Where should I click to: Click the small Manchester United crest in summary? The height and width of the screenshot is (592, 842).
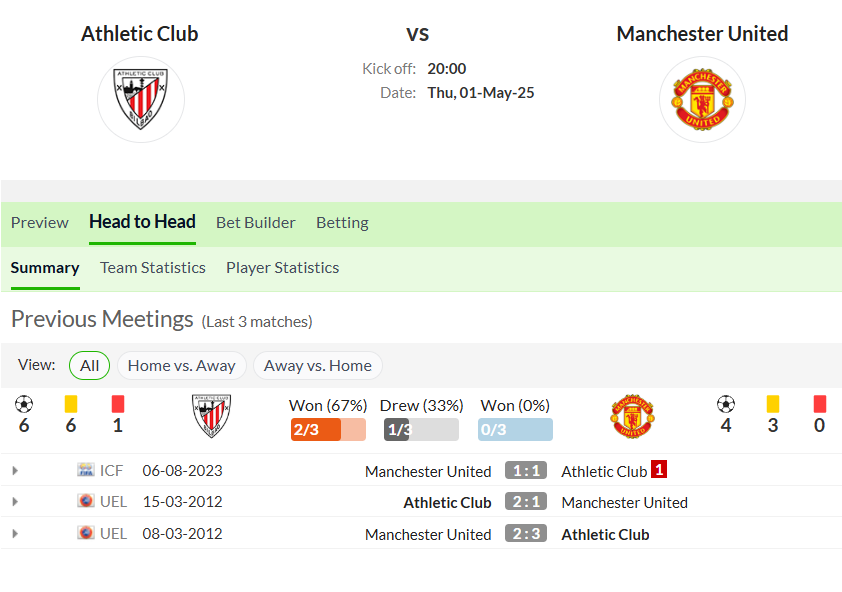pyautogui.click(x=633, y=416)
